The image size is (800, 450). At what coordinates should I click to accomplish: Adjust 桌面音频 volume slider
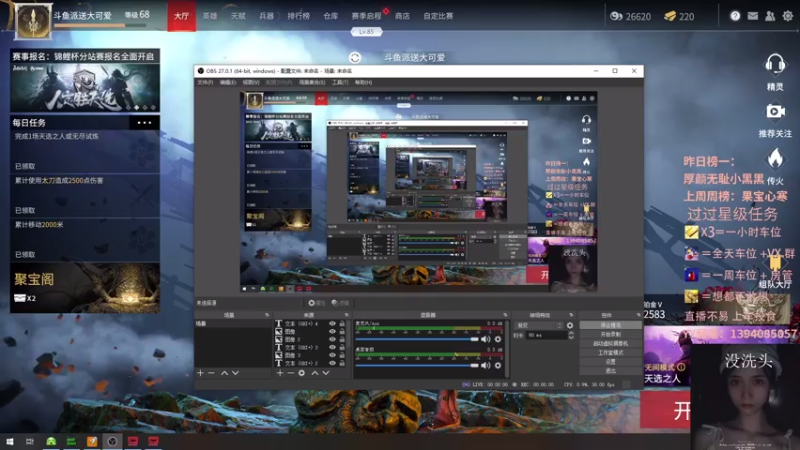point(417,365)
